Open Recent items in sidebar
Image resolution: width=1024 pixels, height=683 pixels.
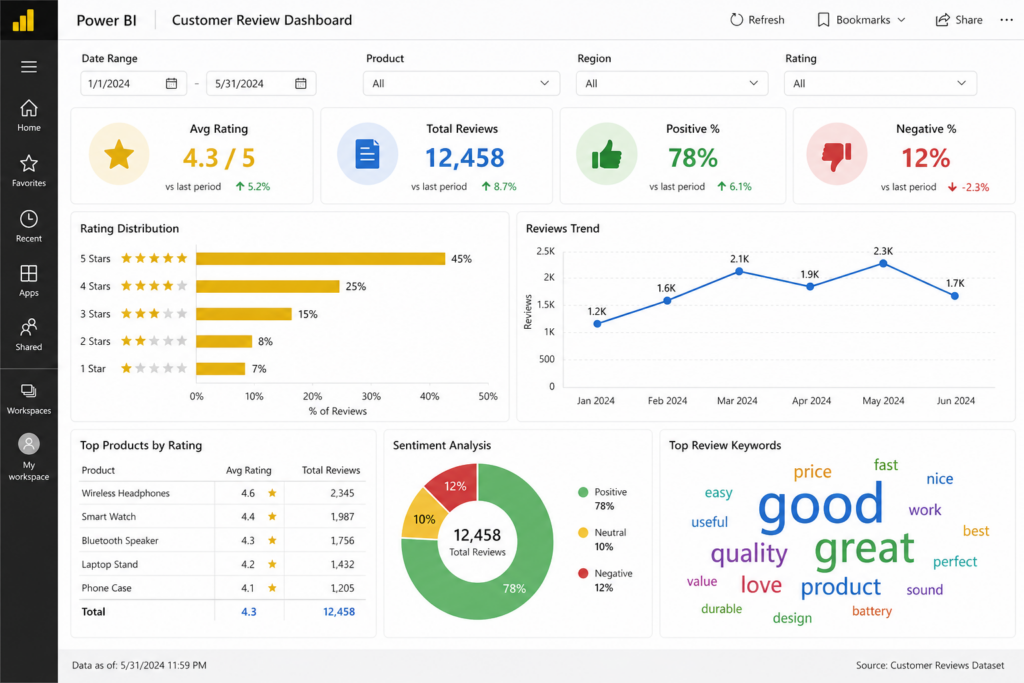pyautogui.click(x=29, y=226)
